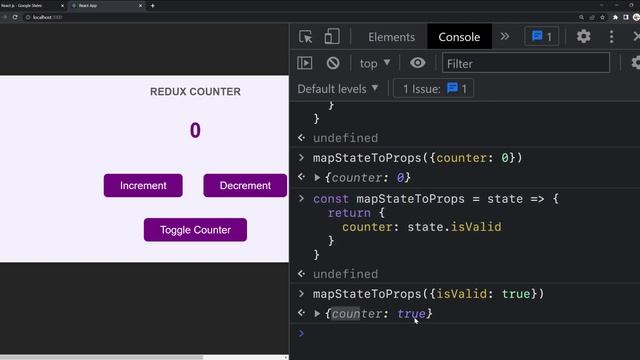Click the Decrement button

[245, 185]
